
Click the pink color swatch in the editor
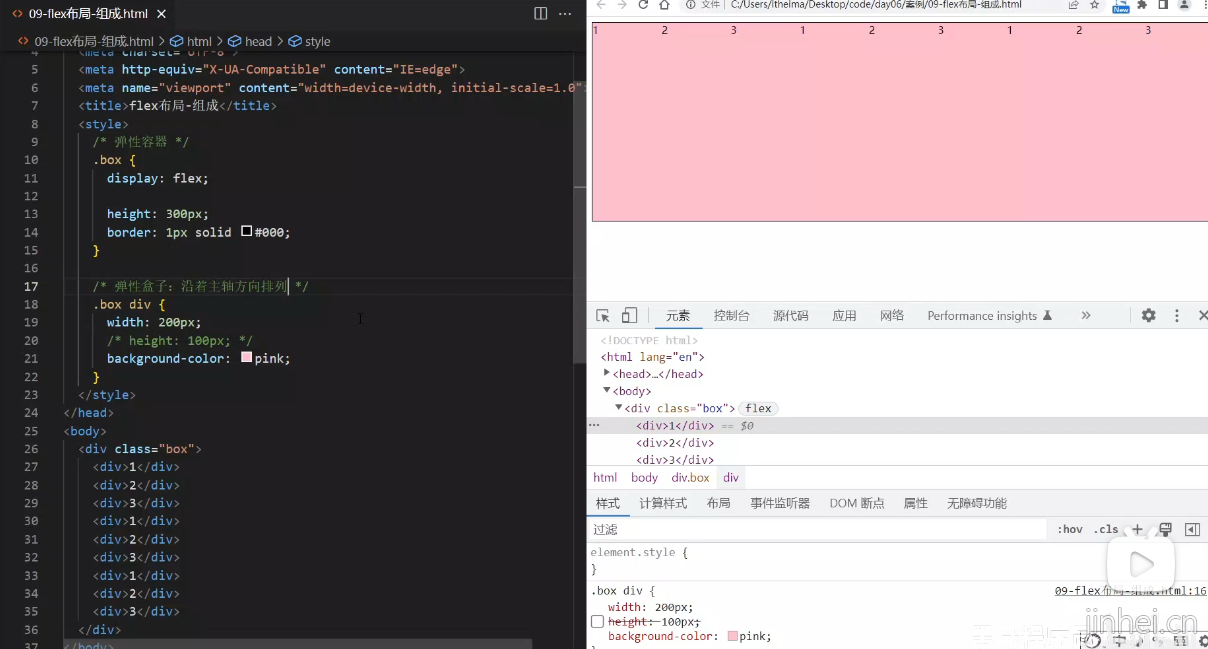pyautogui.click(x=247, y=358)
